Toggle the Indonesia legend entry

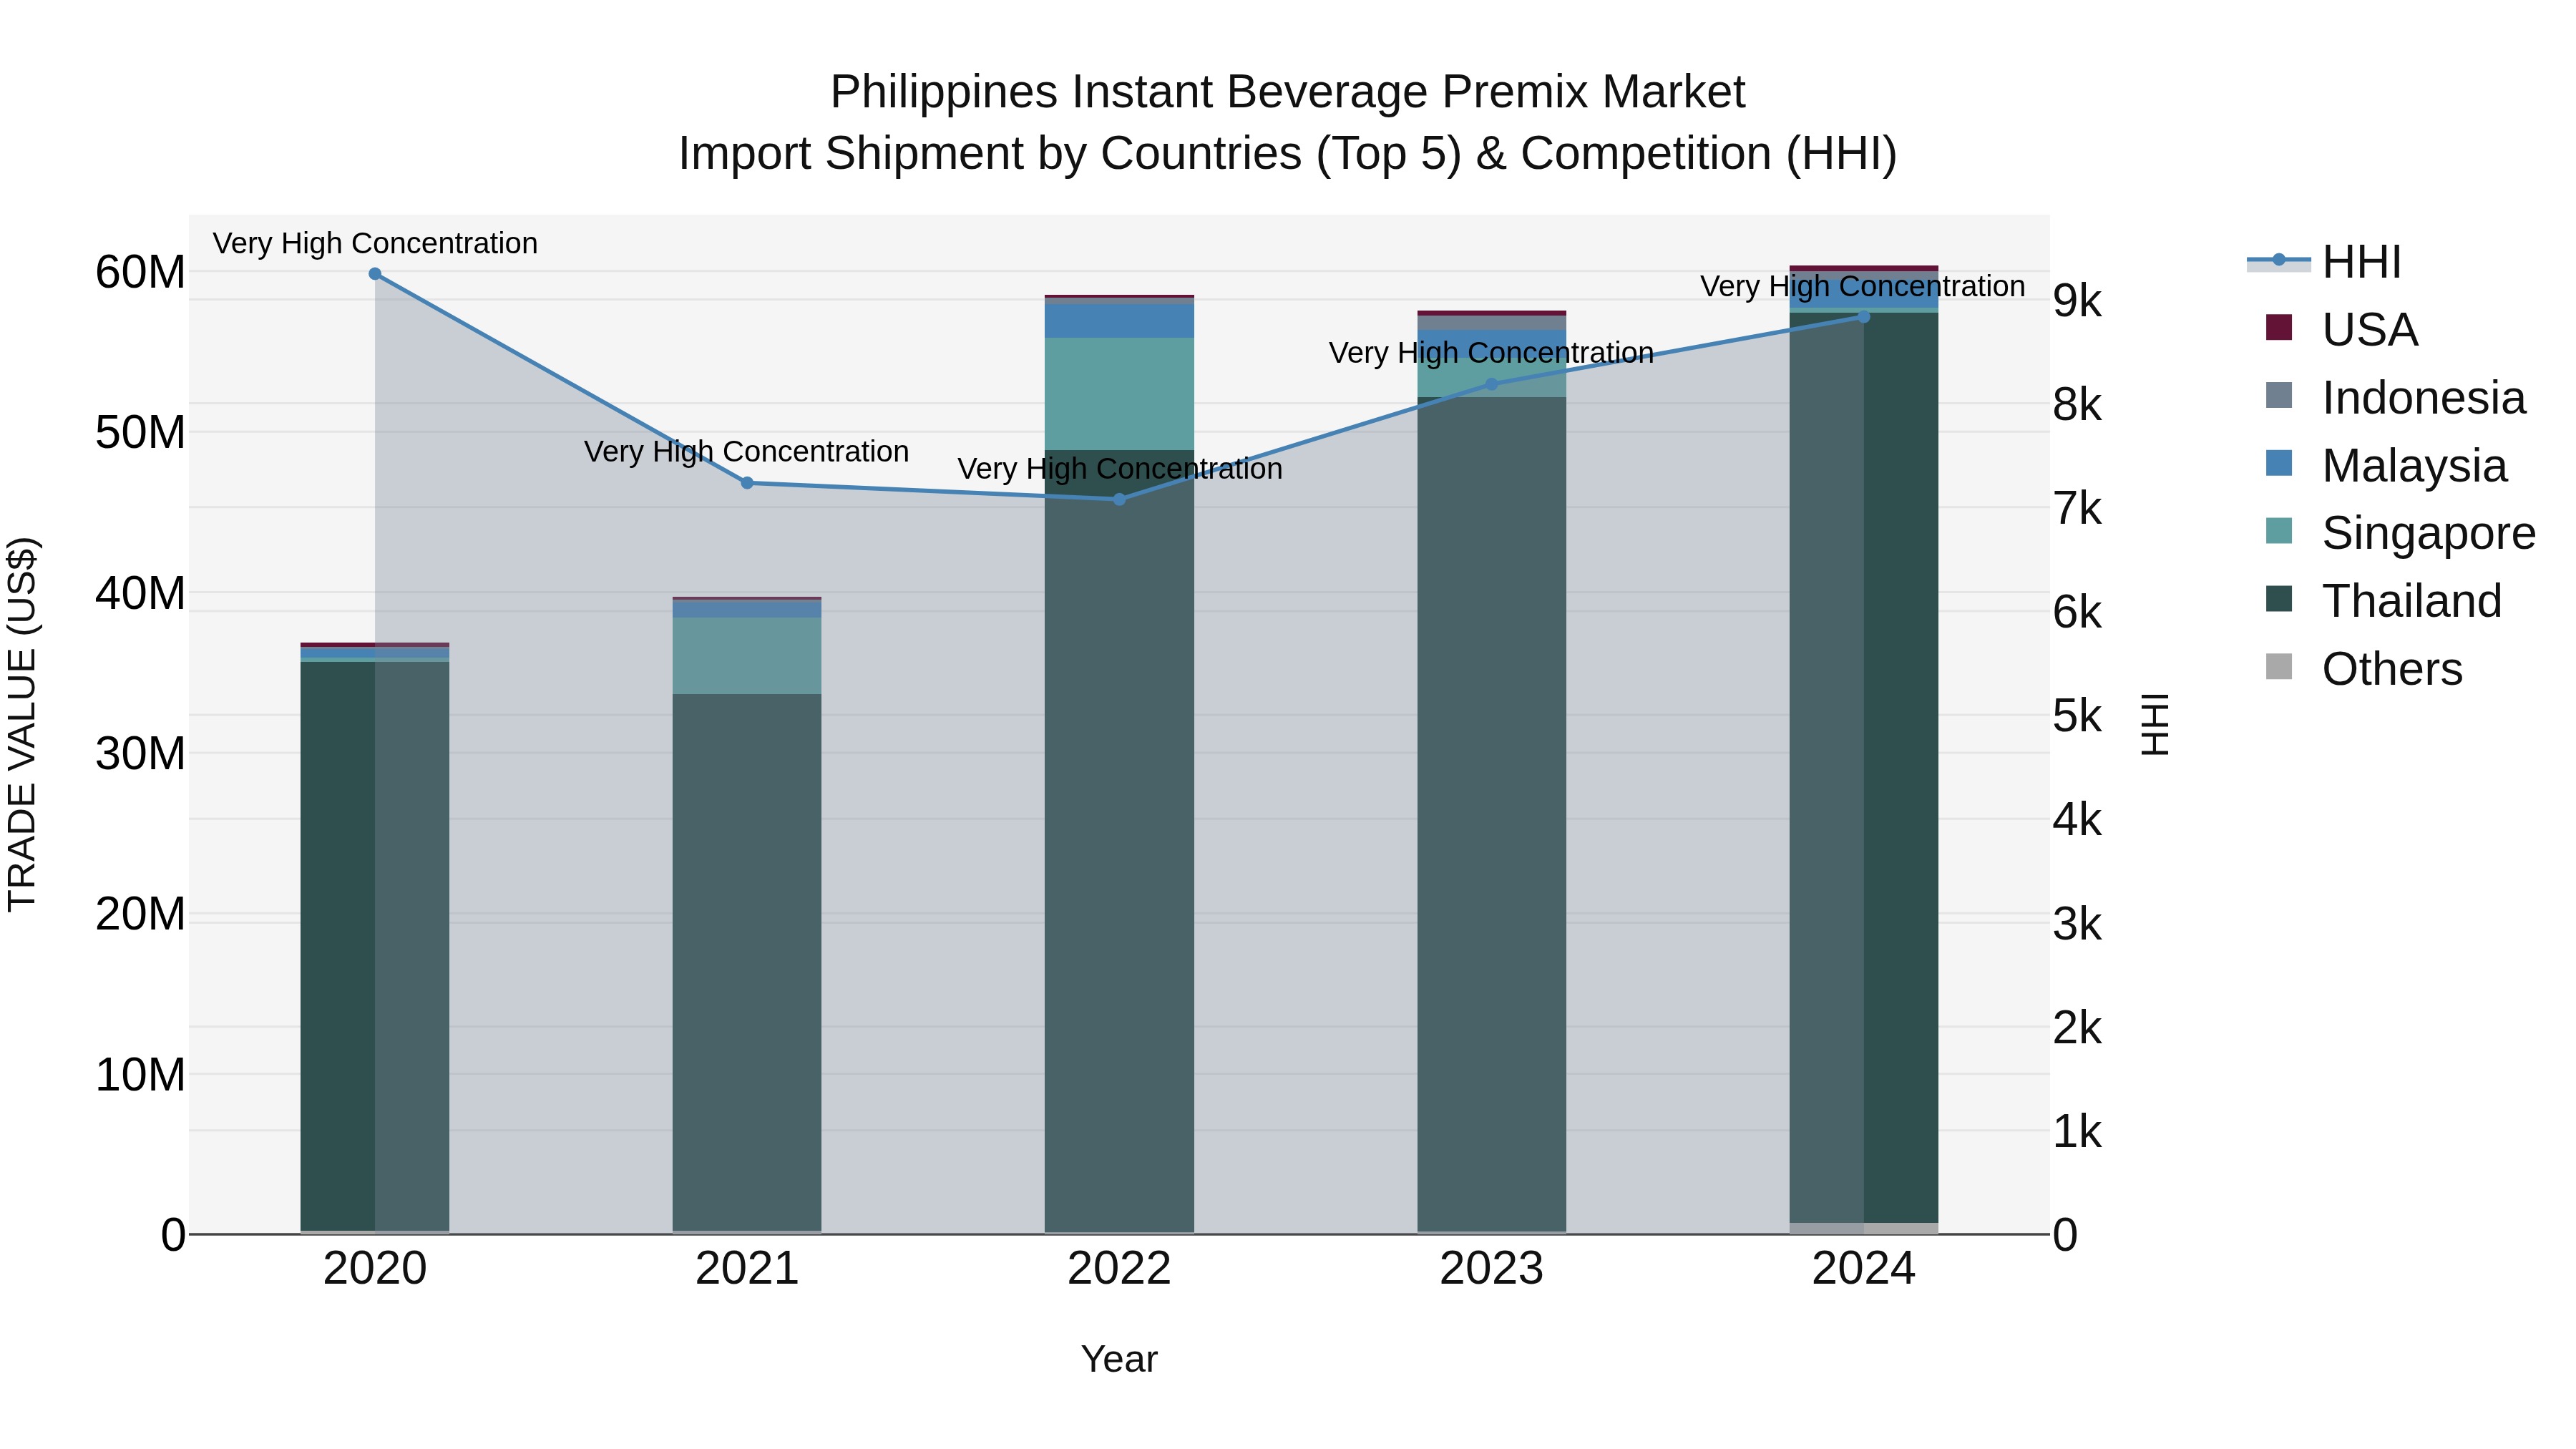click(2395, 397)
